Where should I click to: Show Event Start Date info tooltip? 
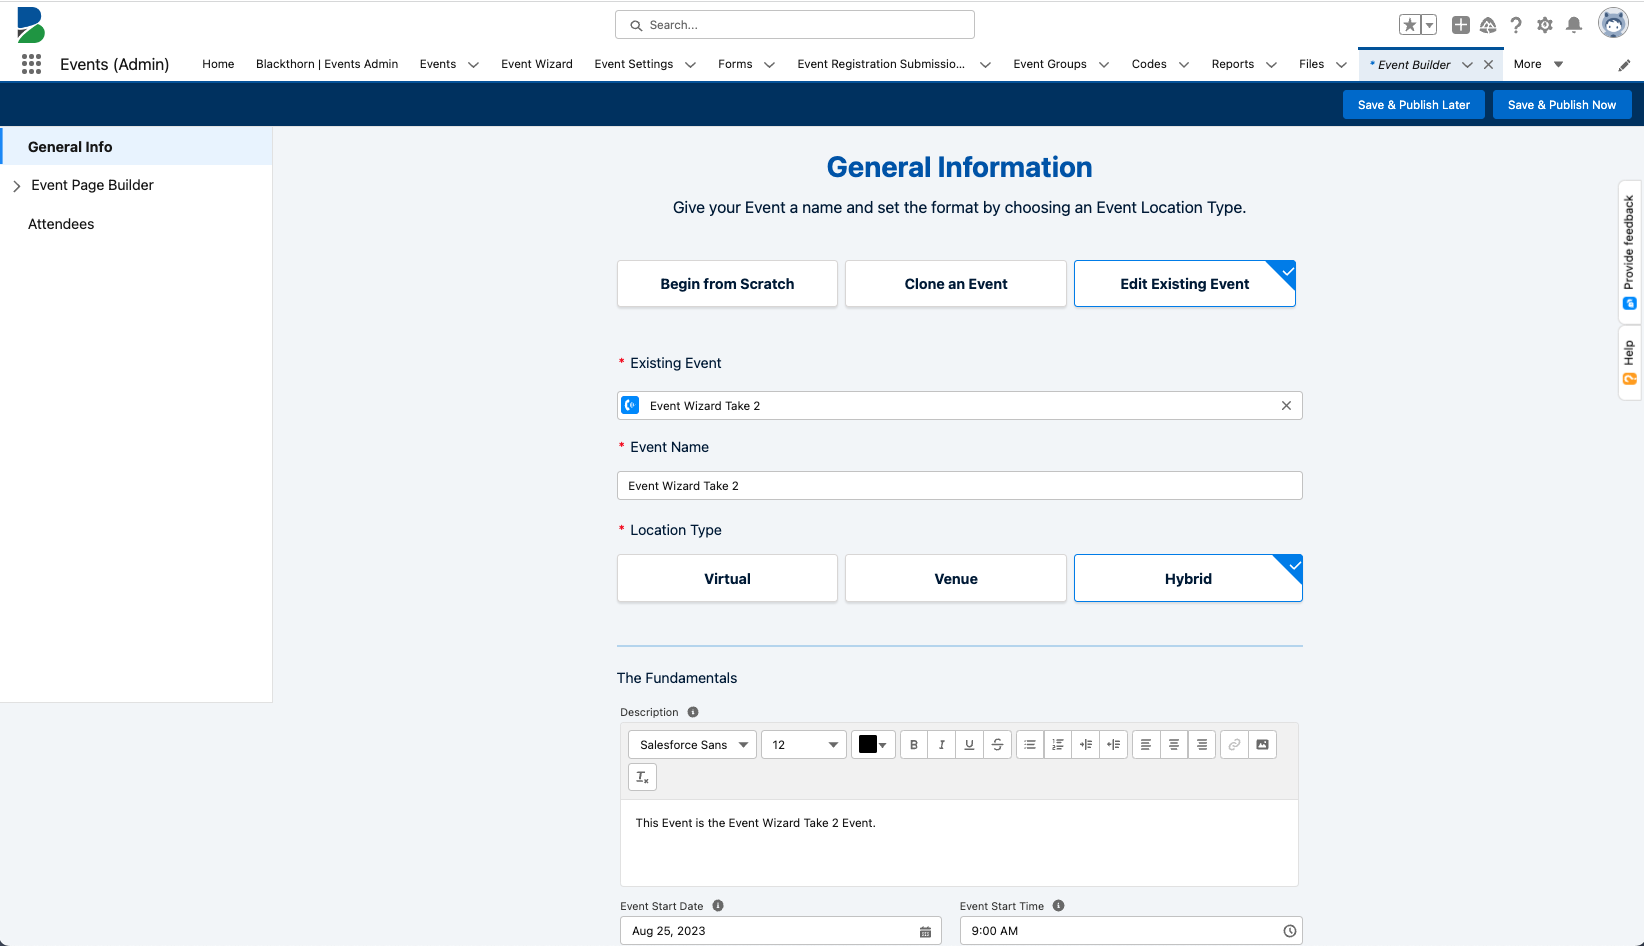coord(718,906)
